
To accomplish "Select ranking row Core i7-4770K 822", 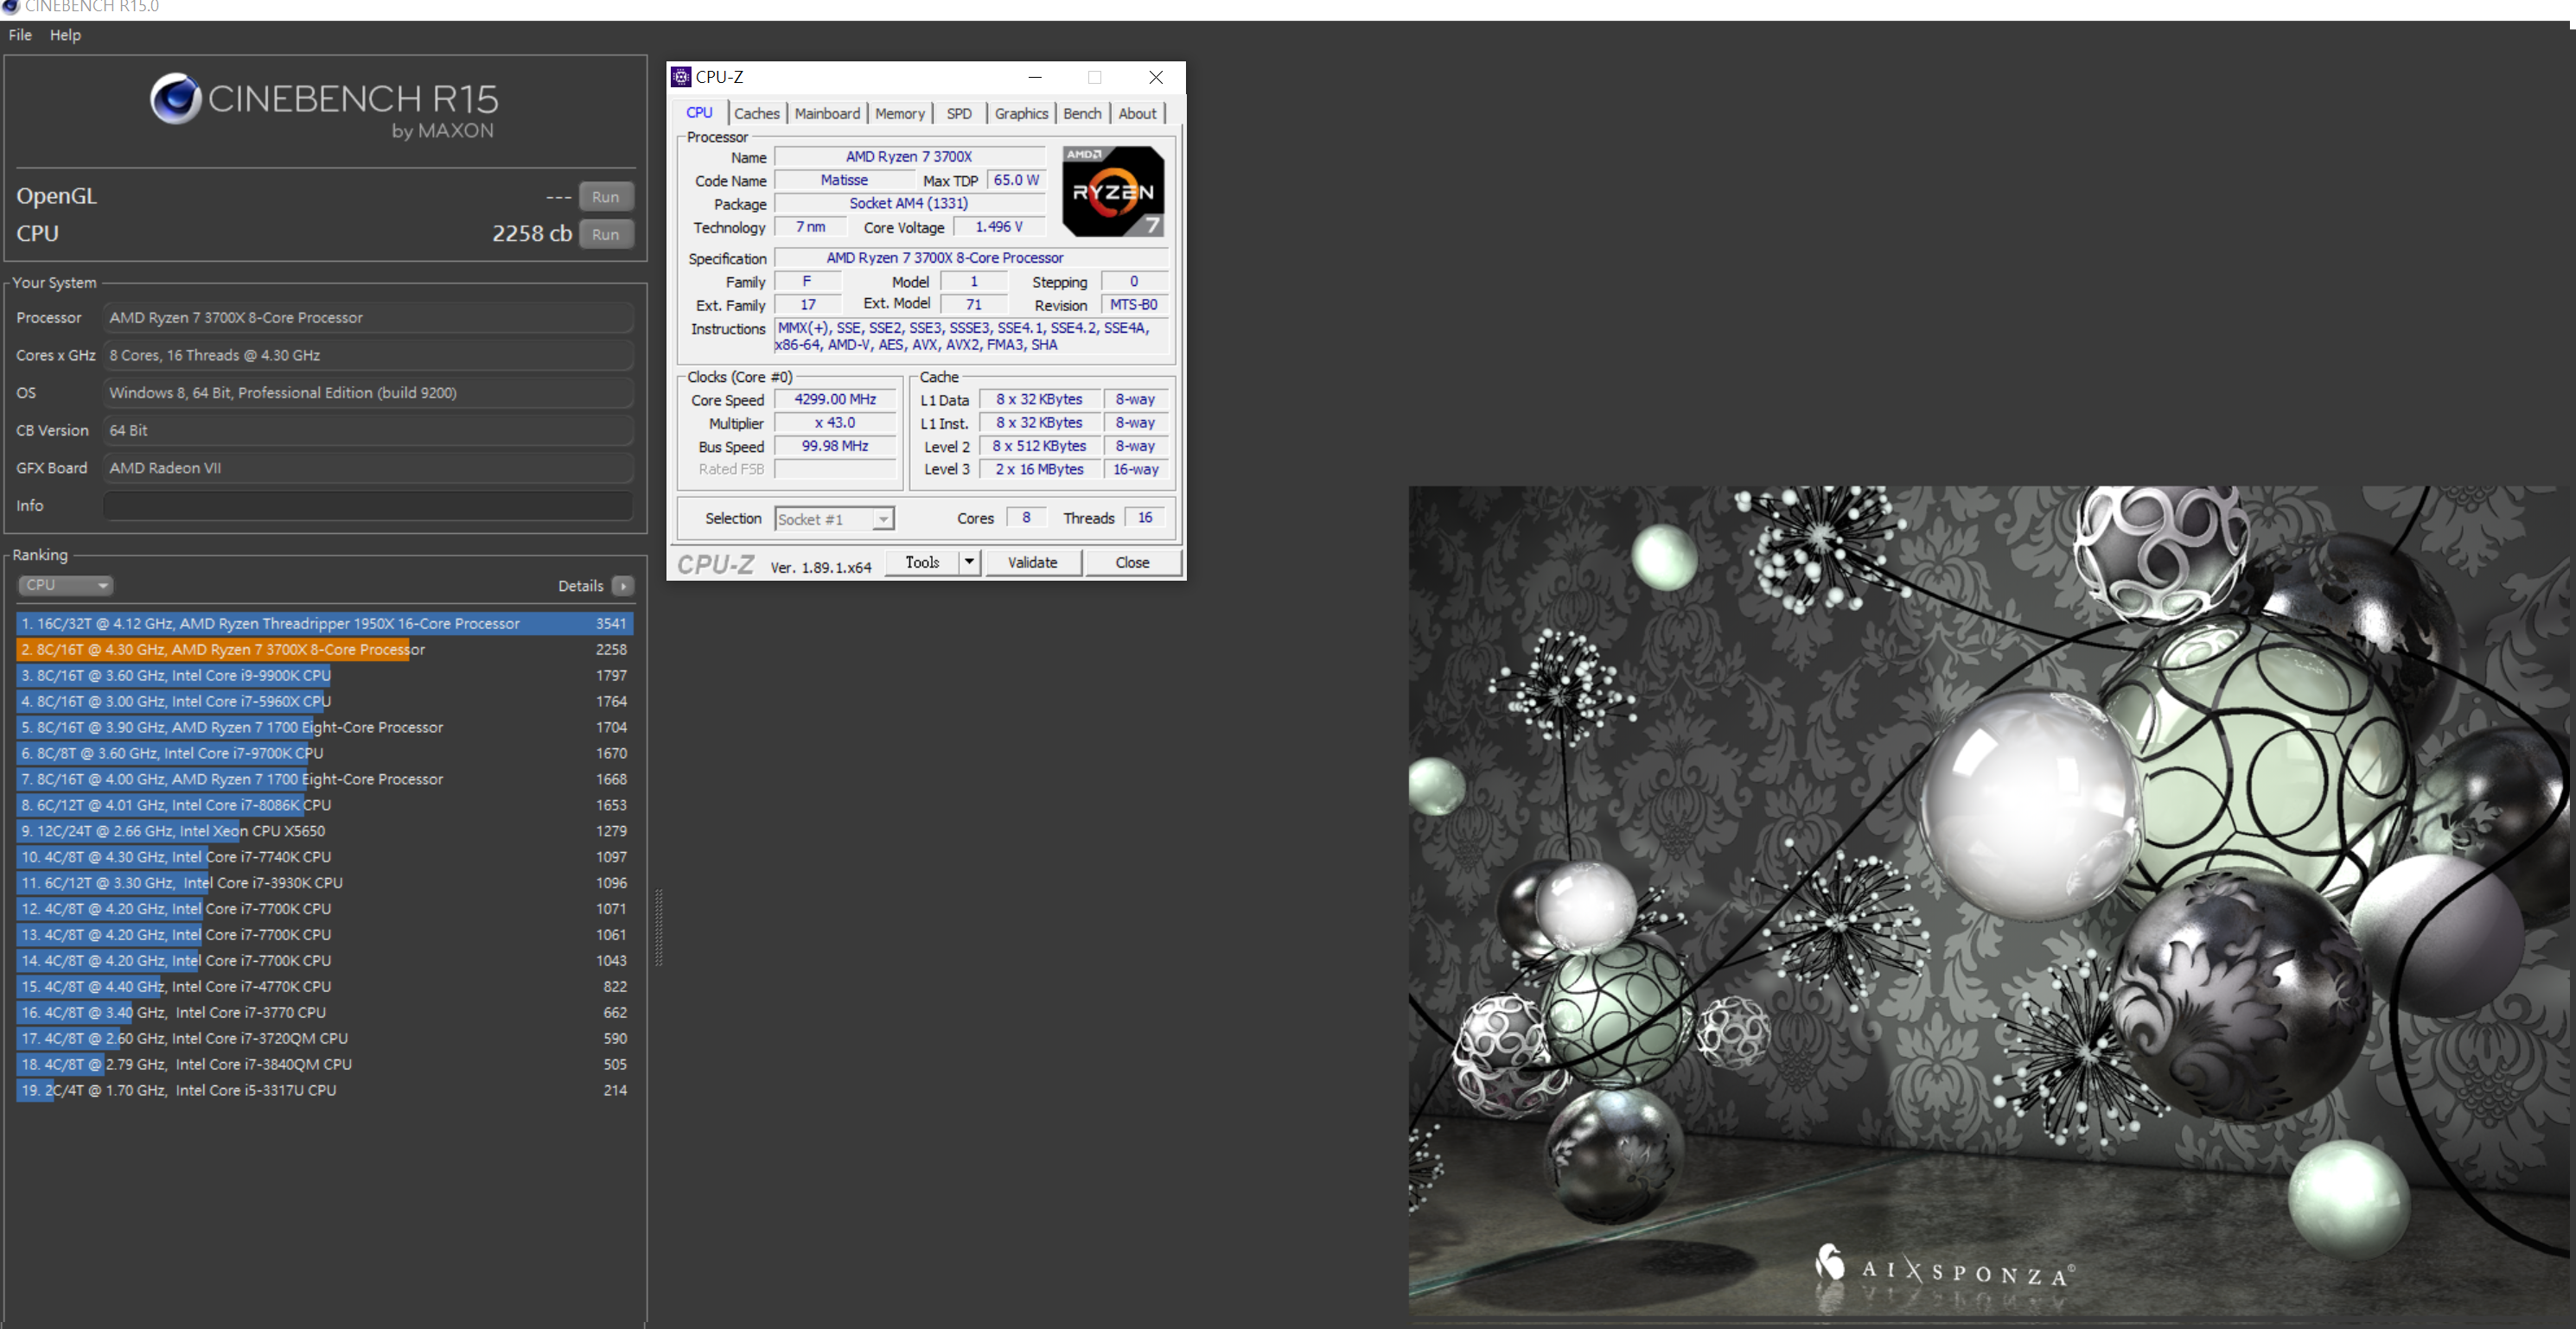I will (x=324, y=988).
